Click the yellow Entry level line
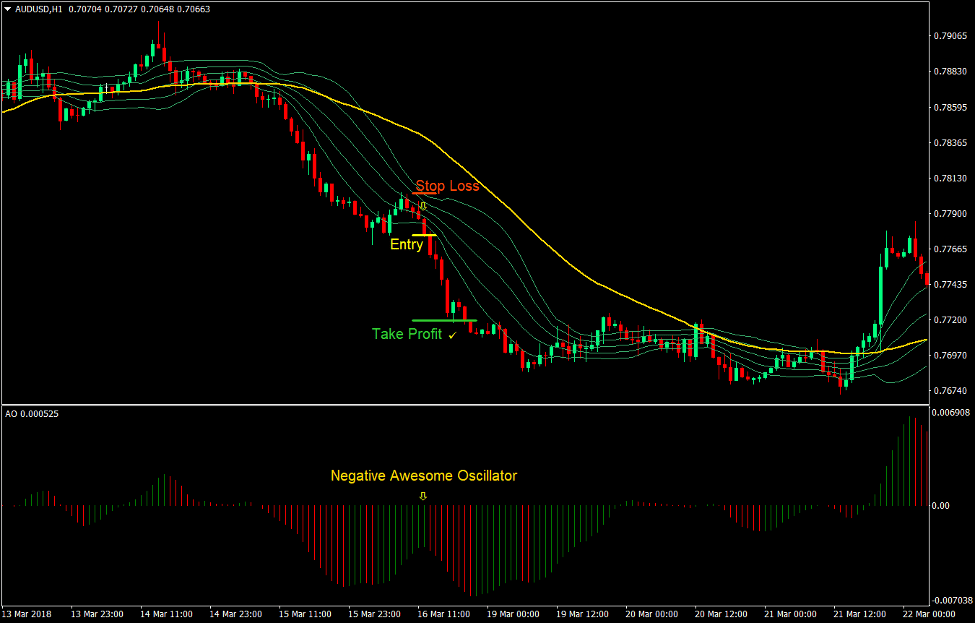977x625 pixels. [x=424, y=235]
